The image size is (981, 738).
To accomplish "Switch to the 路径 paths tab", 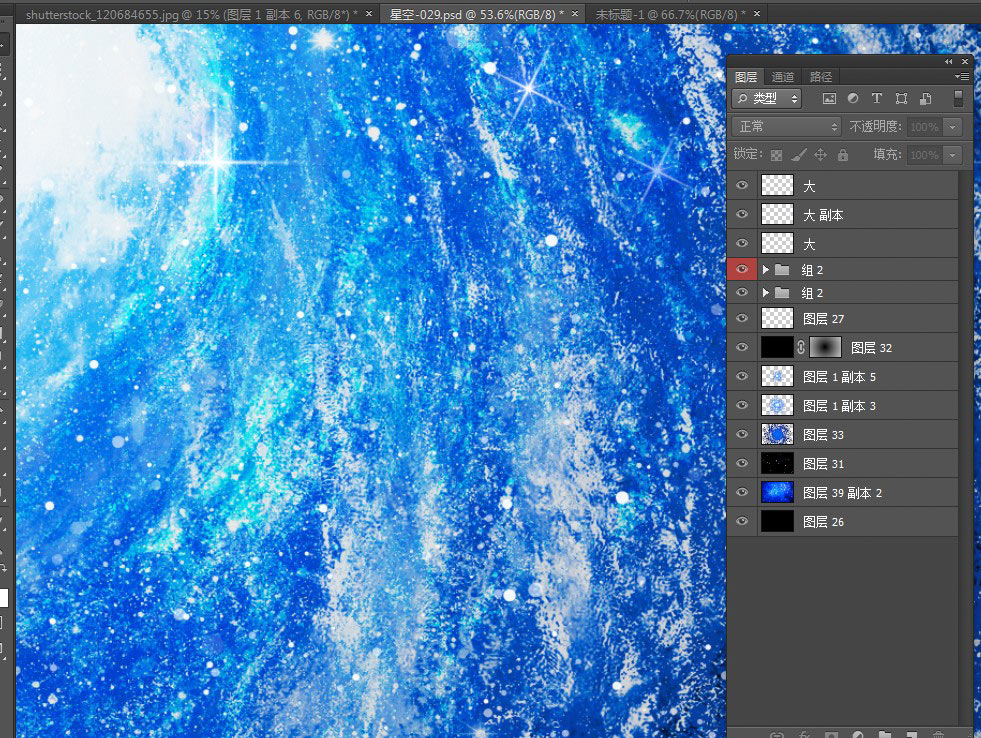I will [820, 76].
